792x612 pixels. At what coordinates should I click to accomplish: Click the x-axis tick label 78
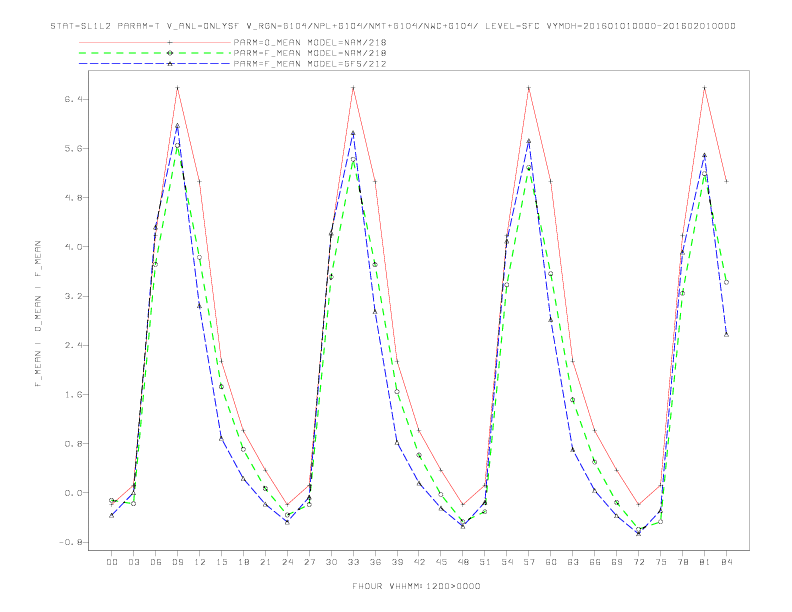(x=682, y=562)
